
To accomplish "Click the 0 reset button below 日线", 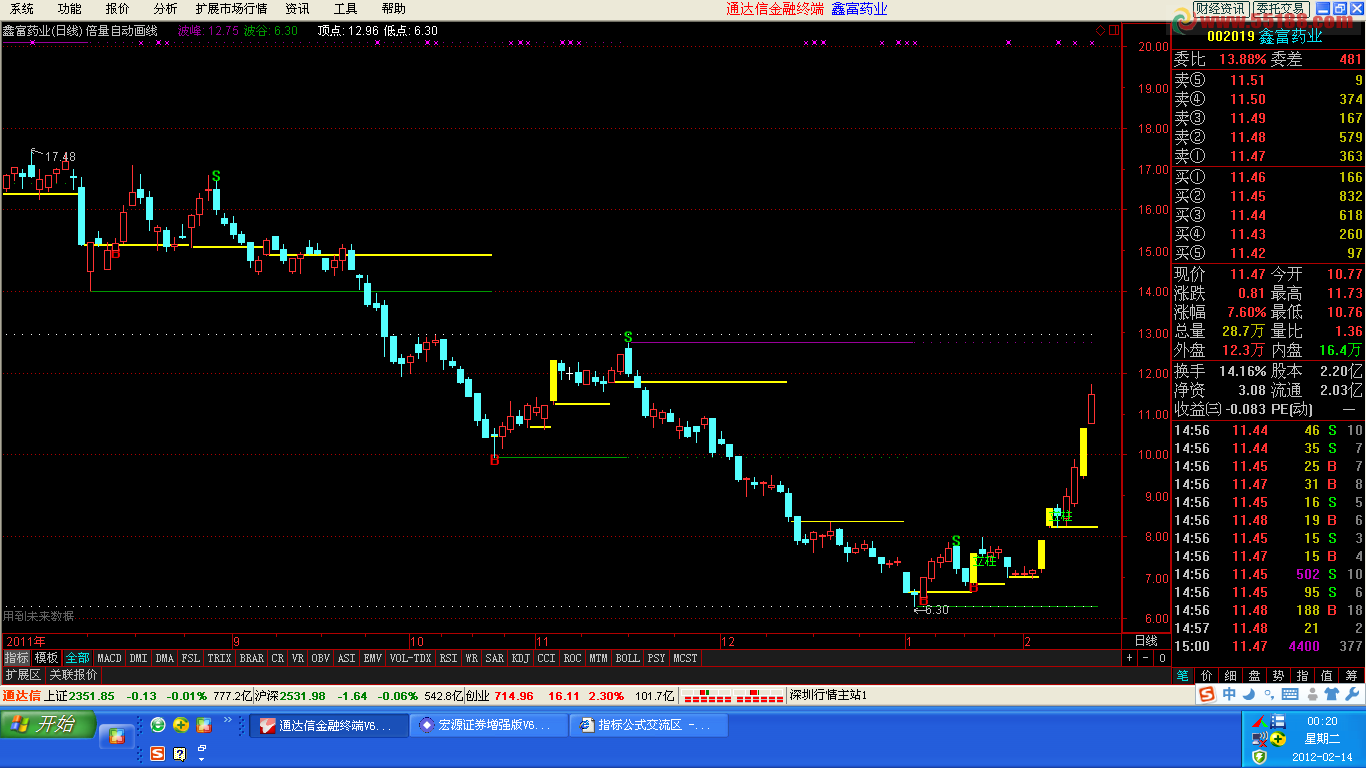I will 1161,658.
